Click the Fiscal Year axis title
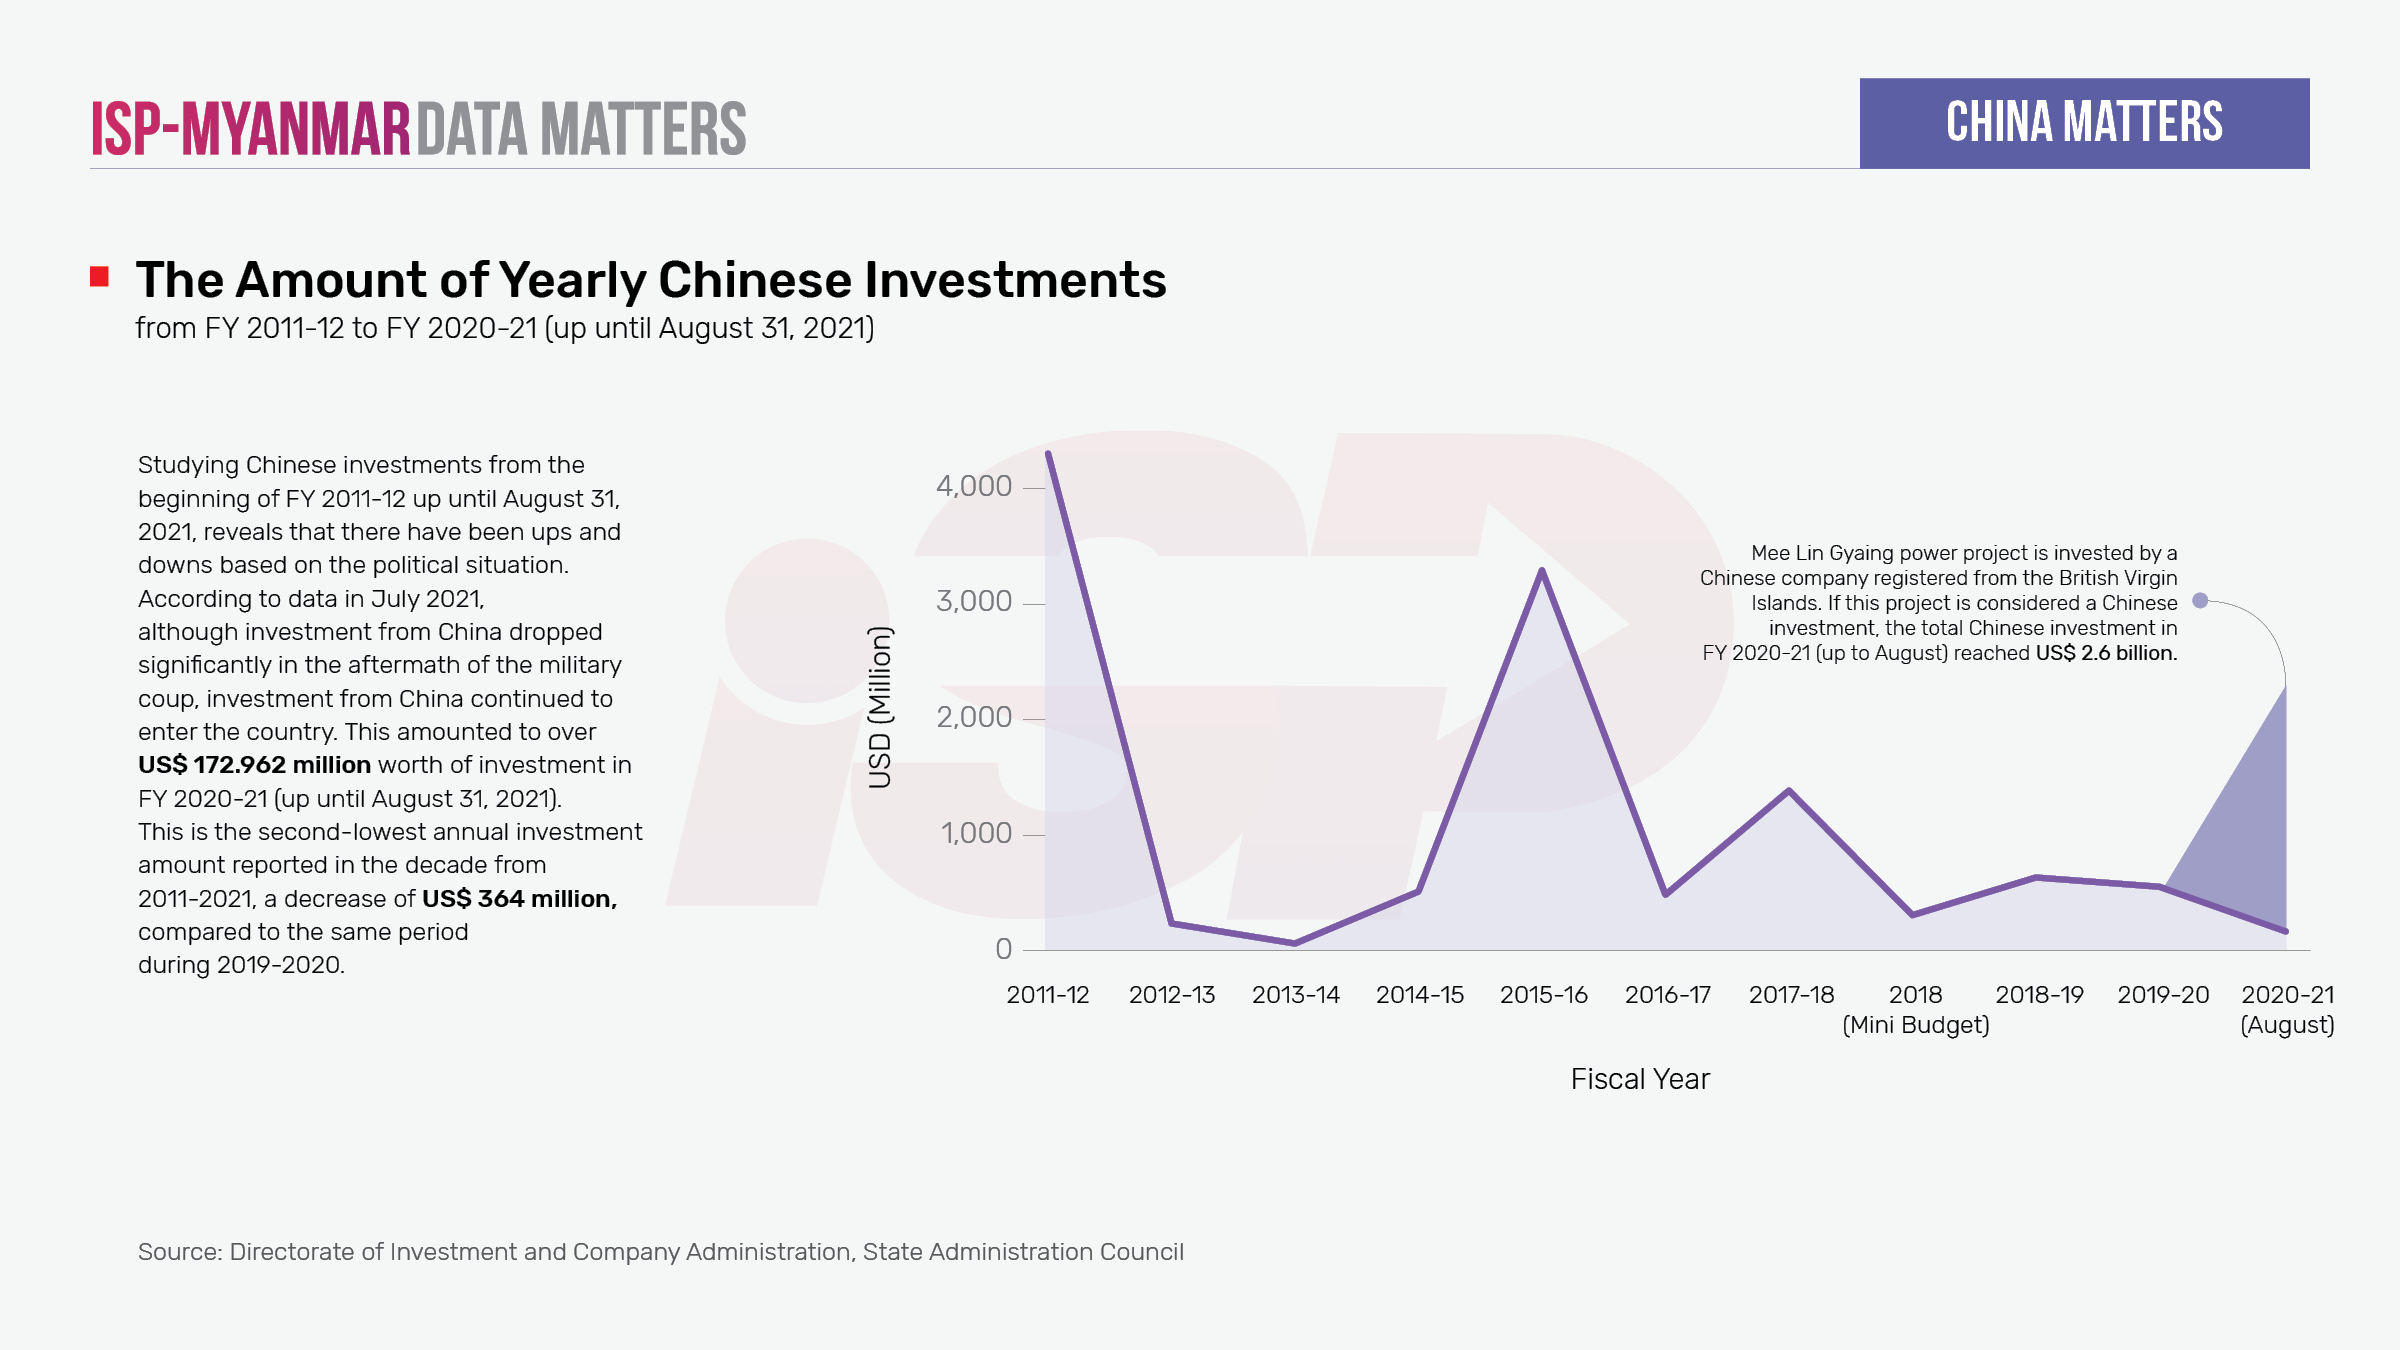The image size is (2400, 1350). tap(1640, 1079)
